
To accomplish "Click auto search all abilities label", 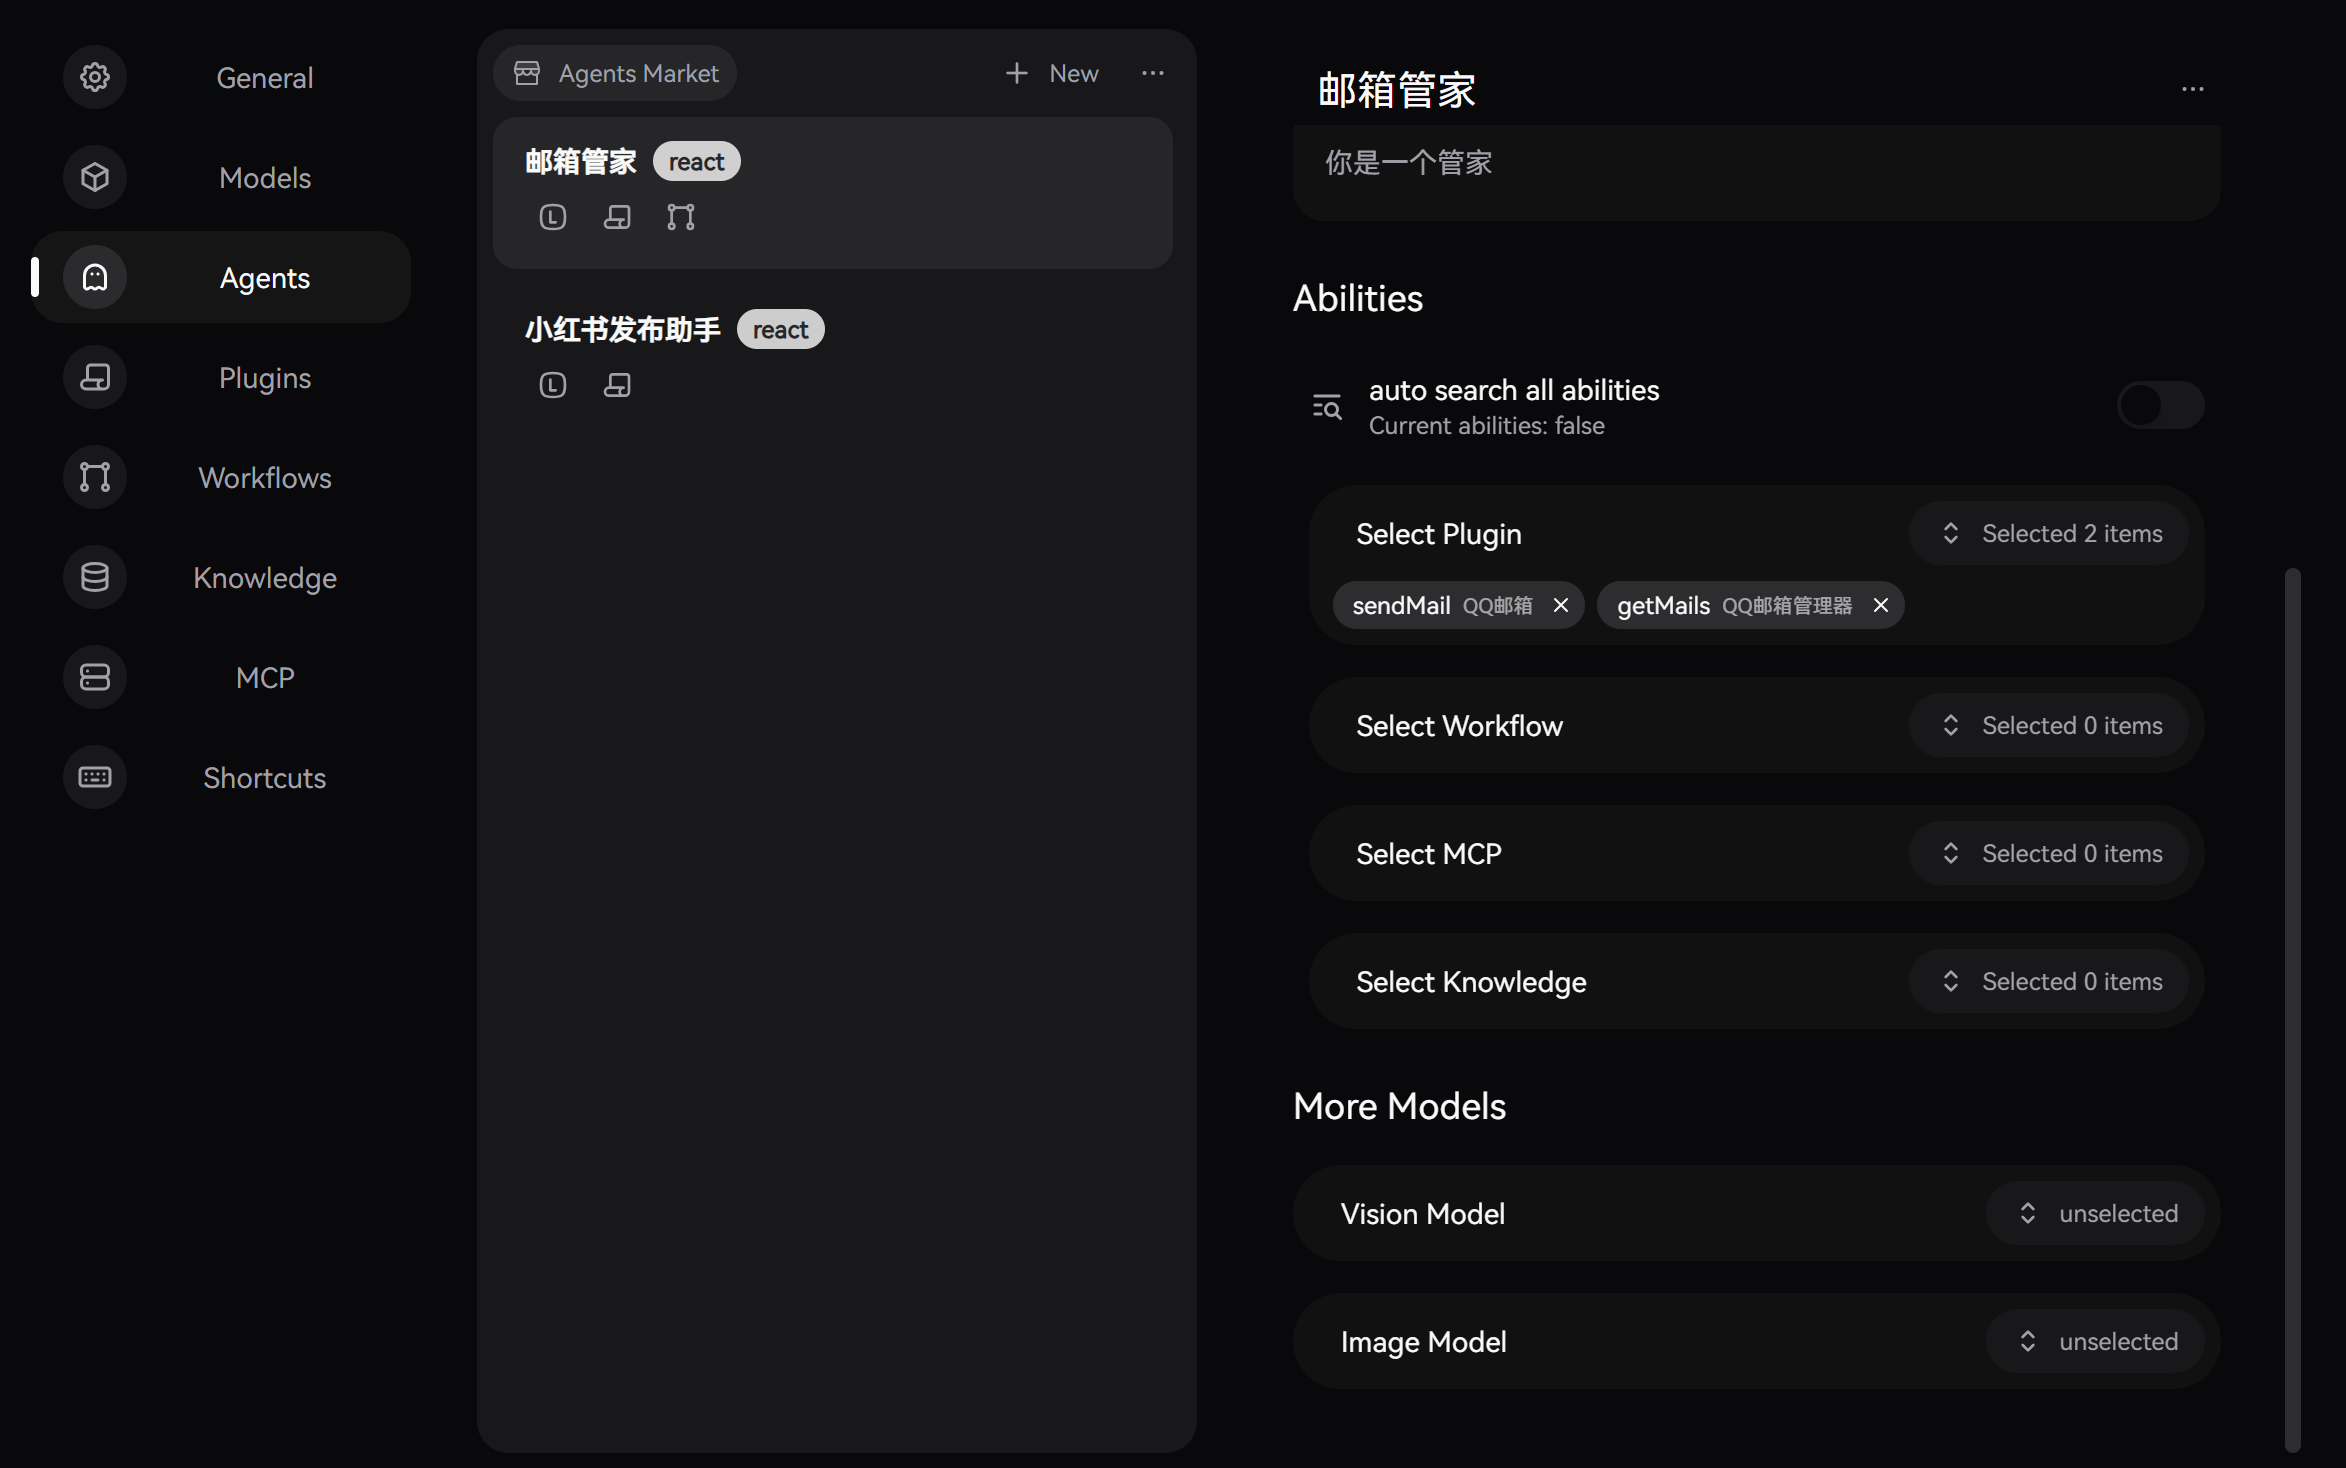I will tap(1514, 389).
